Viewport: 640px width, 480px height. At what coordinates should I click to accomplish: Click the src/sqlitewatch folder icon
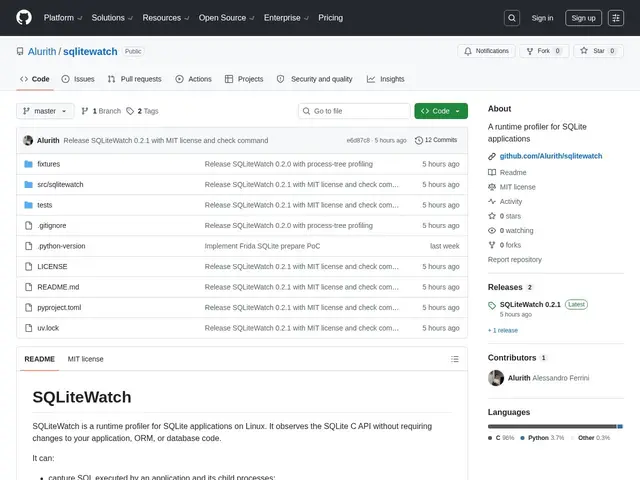click(x=29, y=184)
